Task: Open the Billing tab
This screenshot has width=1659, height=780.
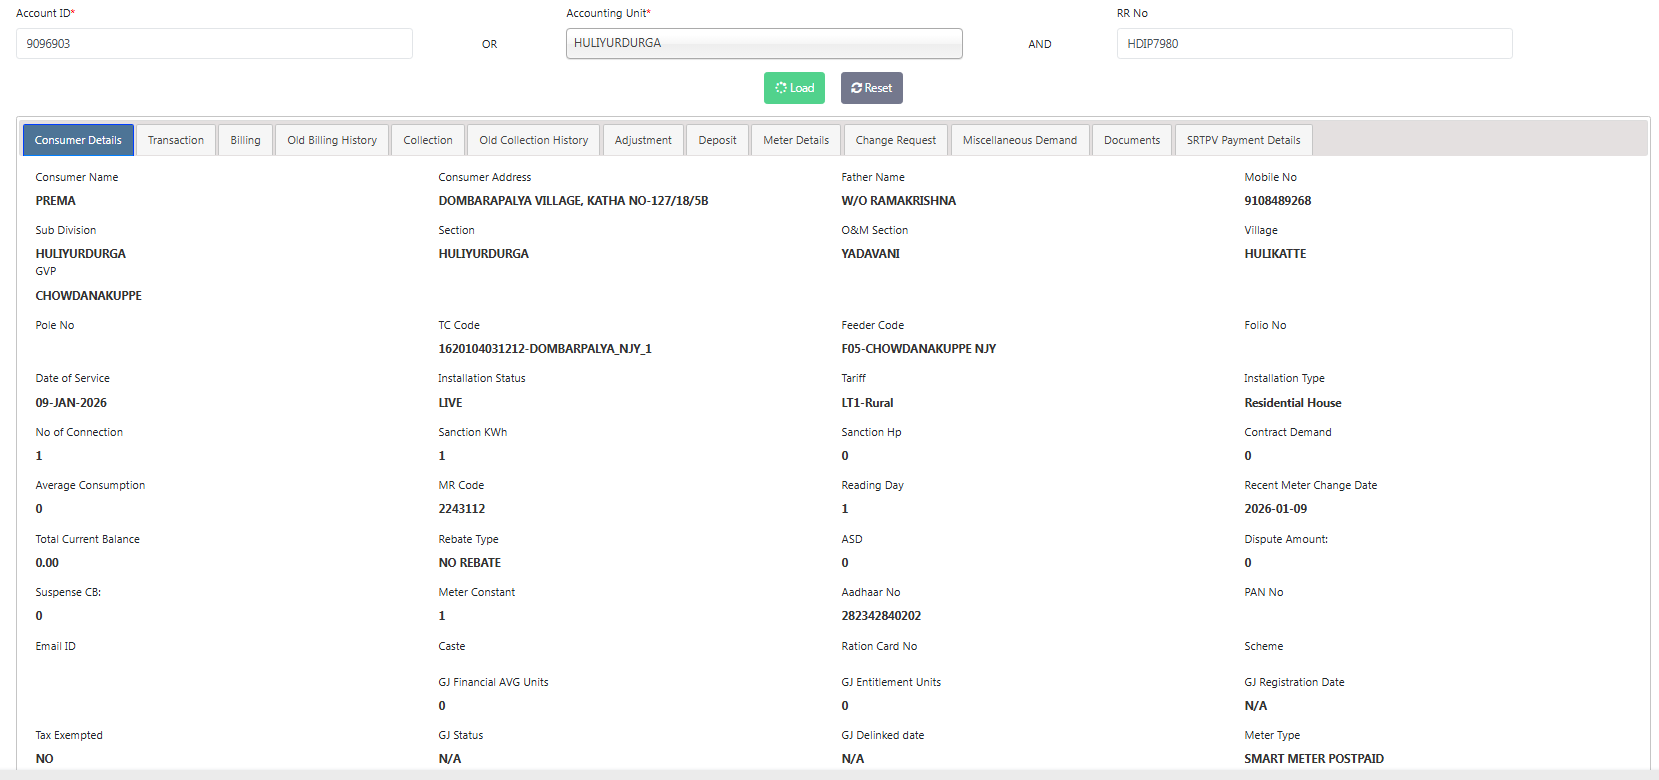Action: [x=245, y=140]
